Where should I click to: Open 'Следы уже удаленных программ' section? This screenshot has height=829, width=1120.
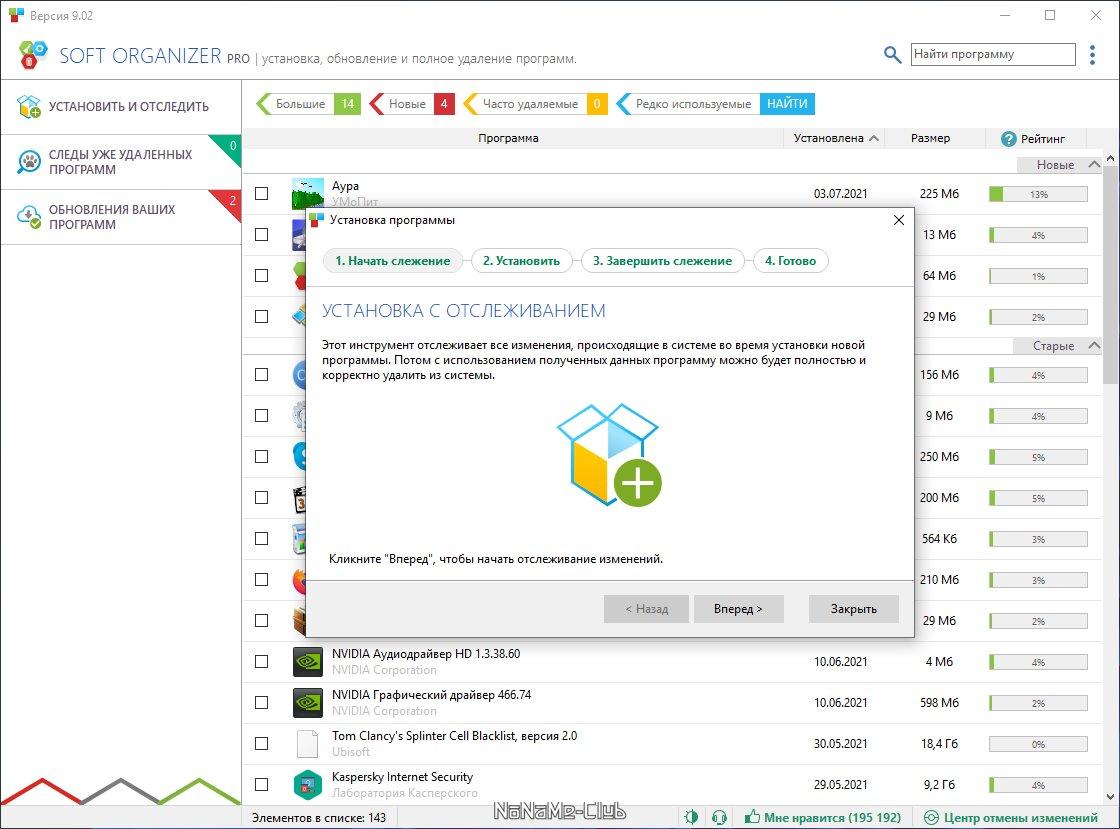pos(121,162)
